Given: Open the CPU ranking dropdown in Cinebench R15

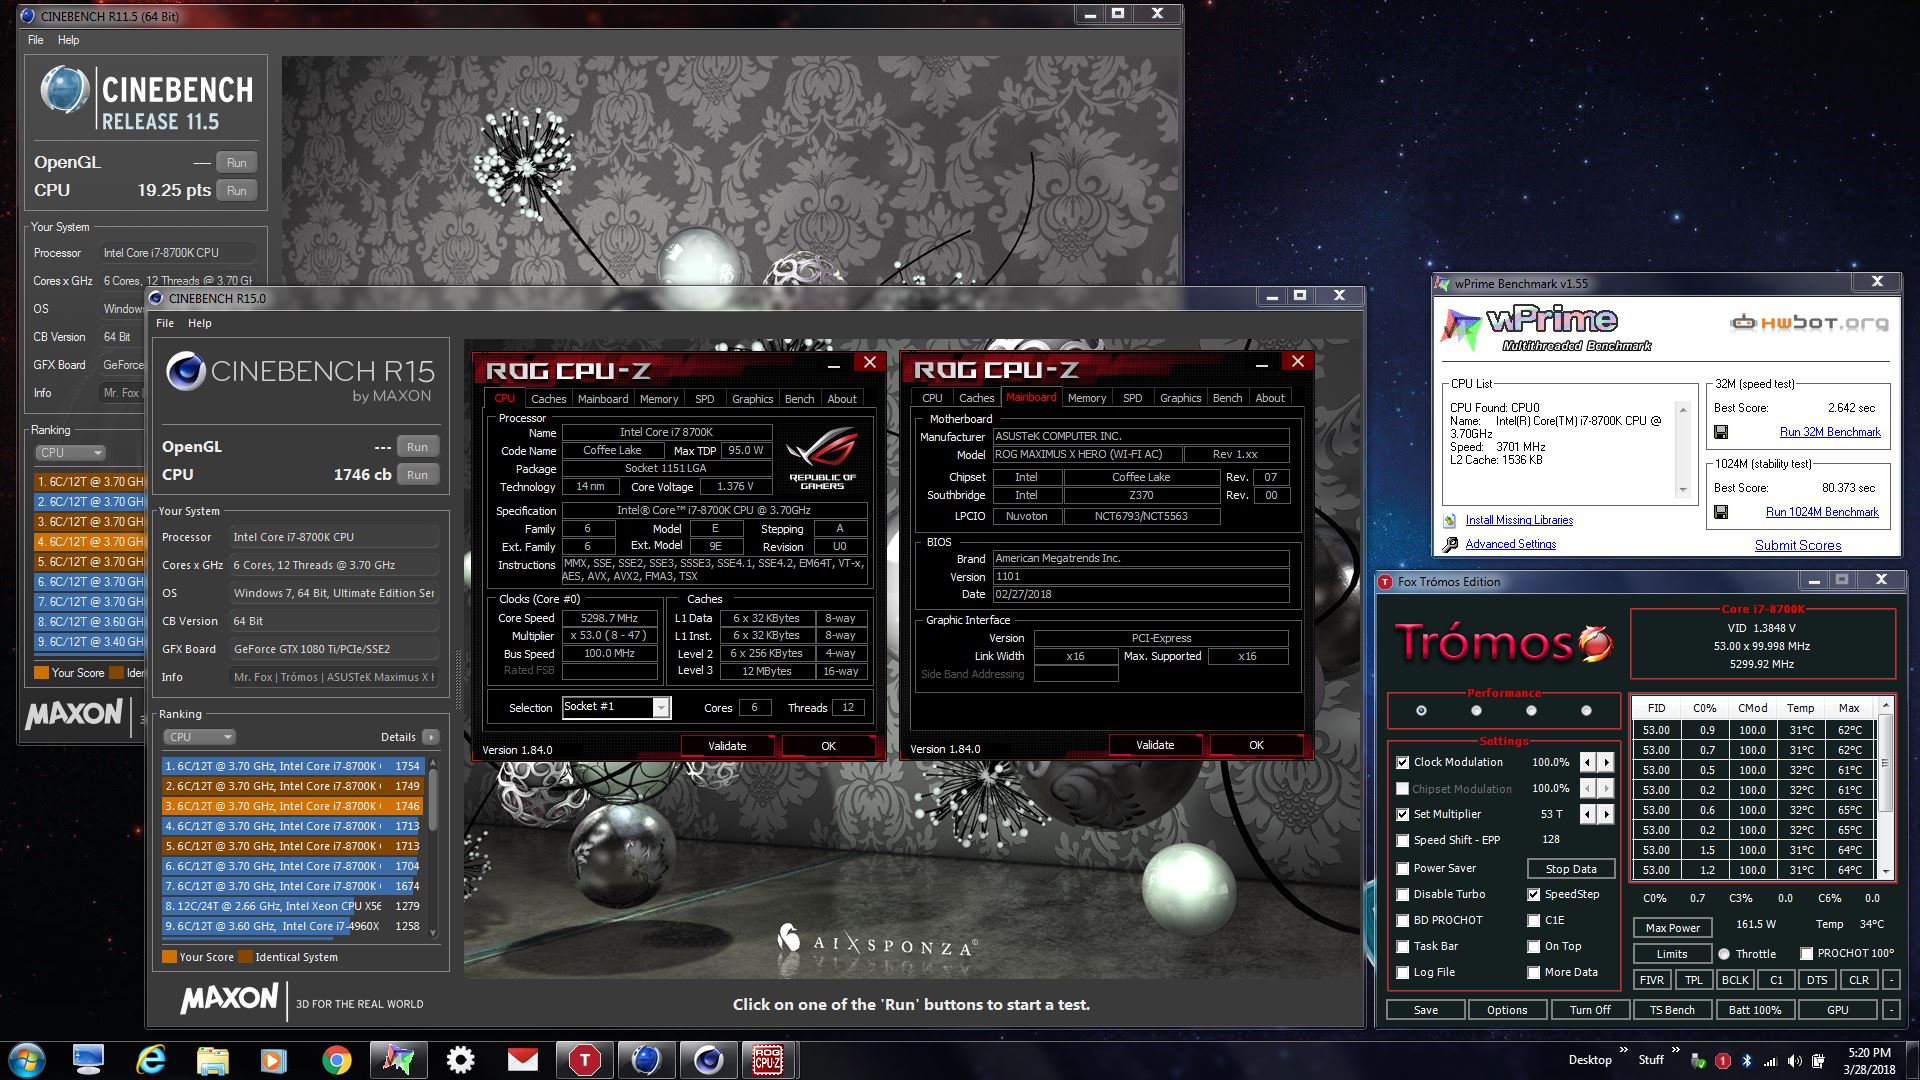Looking at the screenshot, I should 200,737.
